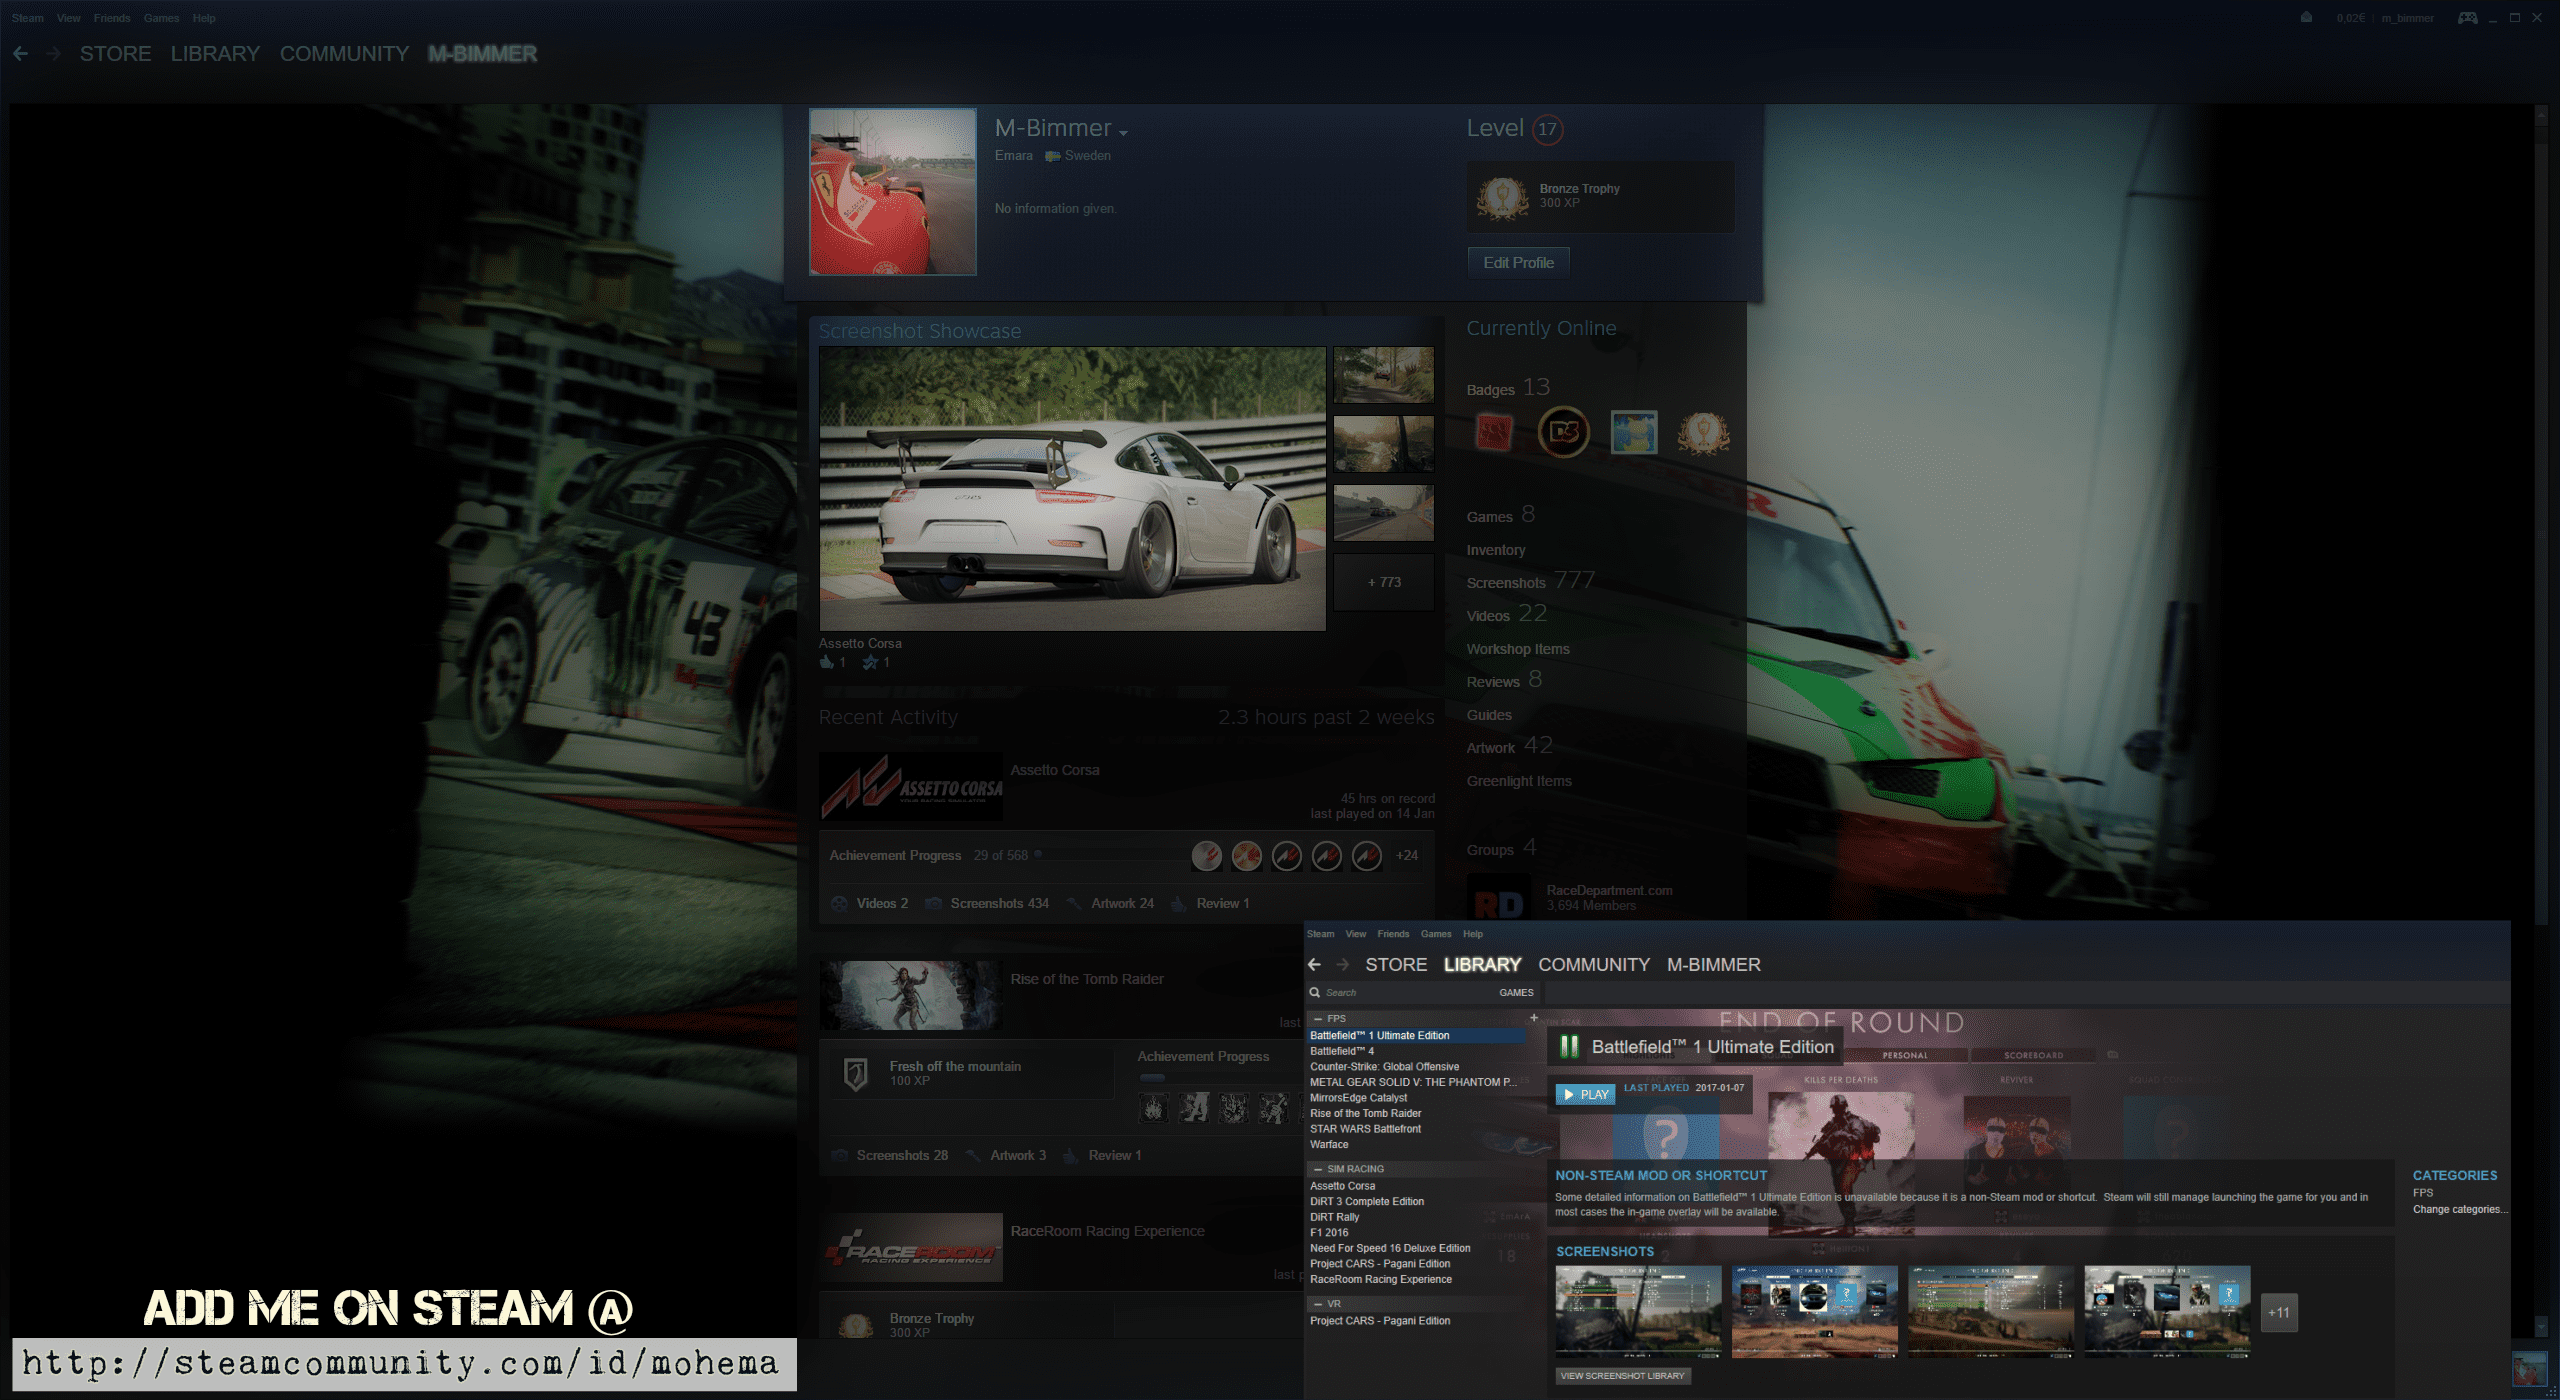Click the Level 17 circle badge
Screen dimensions: 2560x1400
[1547, 129]
